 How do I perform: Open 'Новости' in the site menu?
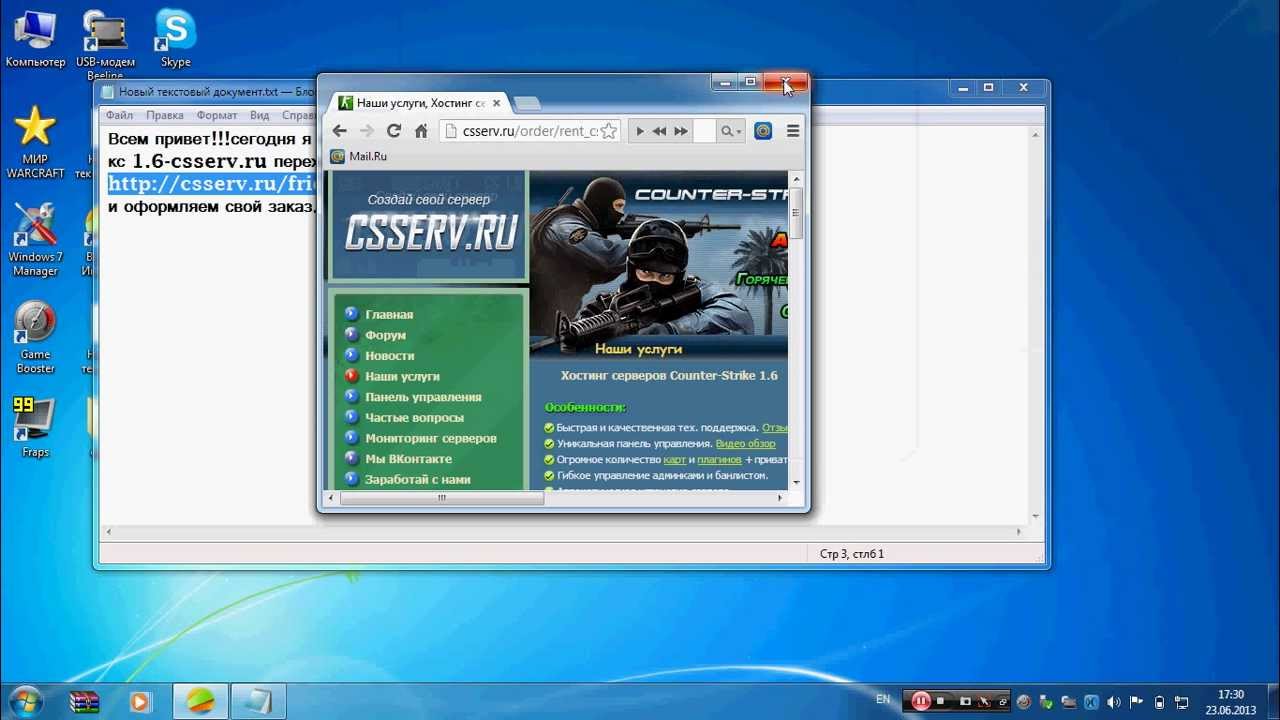pyautogui.click(x=389, y=355)
